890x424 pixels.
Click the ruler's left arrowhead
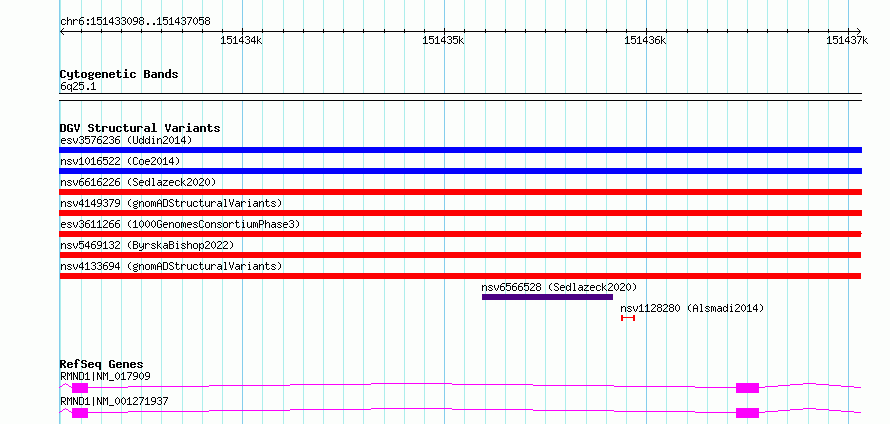(62, 31)
